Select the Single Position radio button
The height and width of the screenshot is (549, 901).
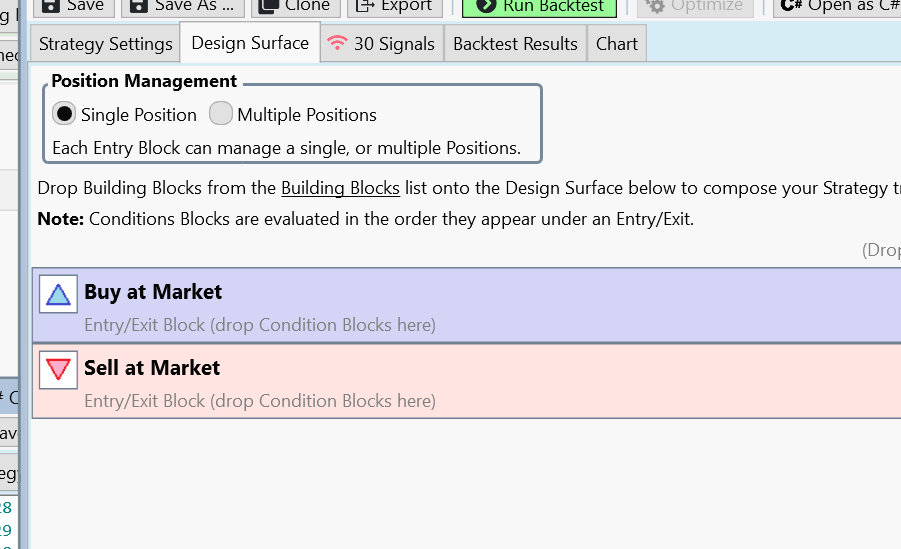point(65,114)
